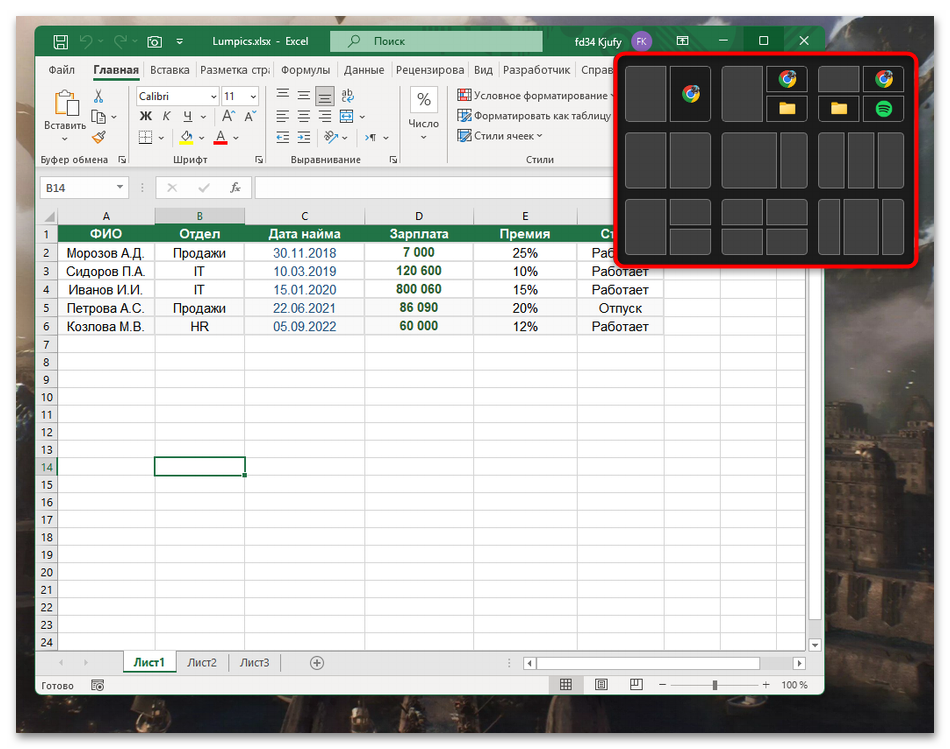The image size is (950, 749).
Task: Click the Вставить paste button
Action: pos(65,110)
